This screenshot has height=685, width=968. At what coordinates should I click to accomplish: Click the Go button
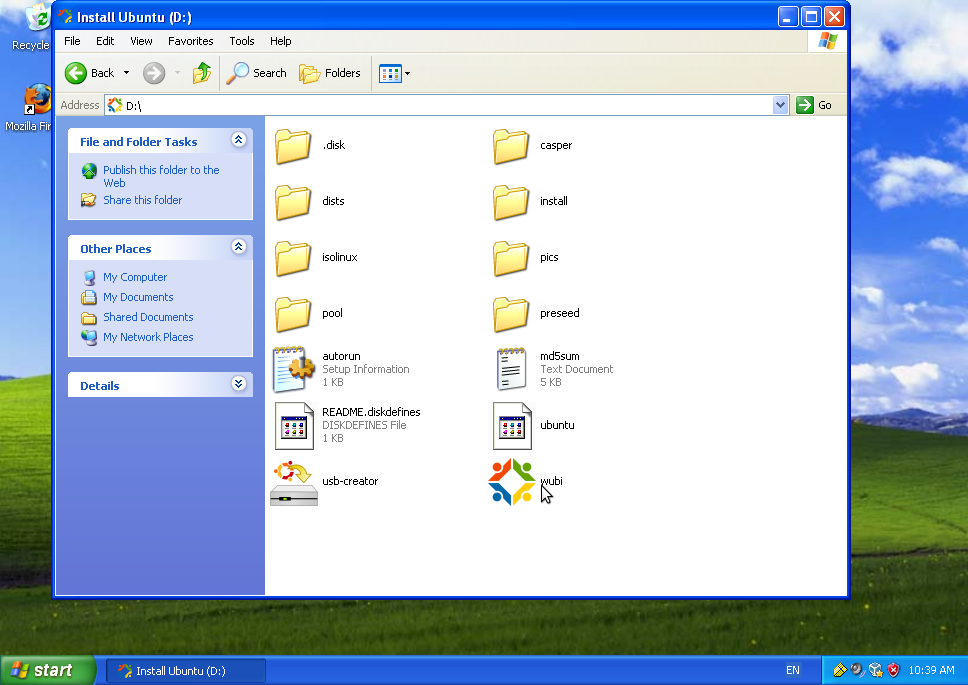814,106
